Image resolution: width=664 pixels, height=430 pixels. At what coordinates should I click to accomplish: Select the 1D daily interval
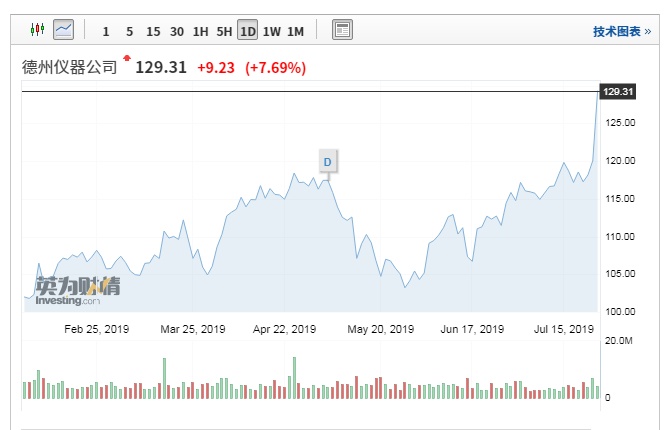click(247, 31)
